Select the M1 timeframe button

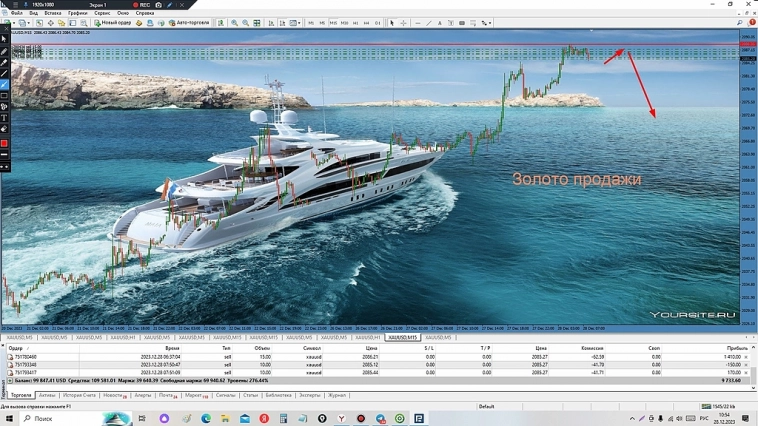(x=311, y=22)
